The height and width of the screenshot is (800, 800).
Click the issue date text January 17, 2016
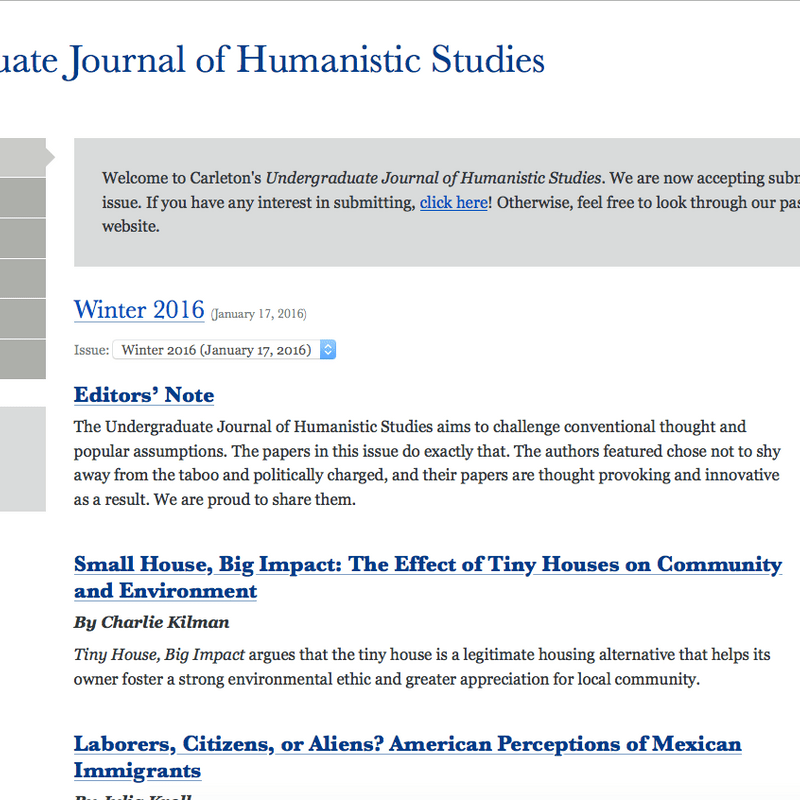(258, 314)
